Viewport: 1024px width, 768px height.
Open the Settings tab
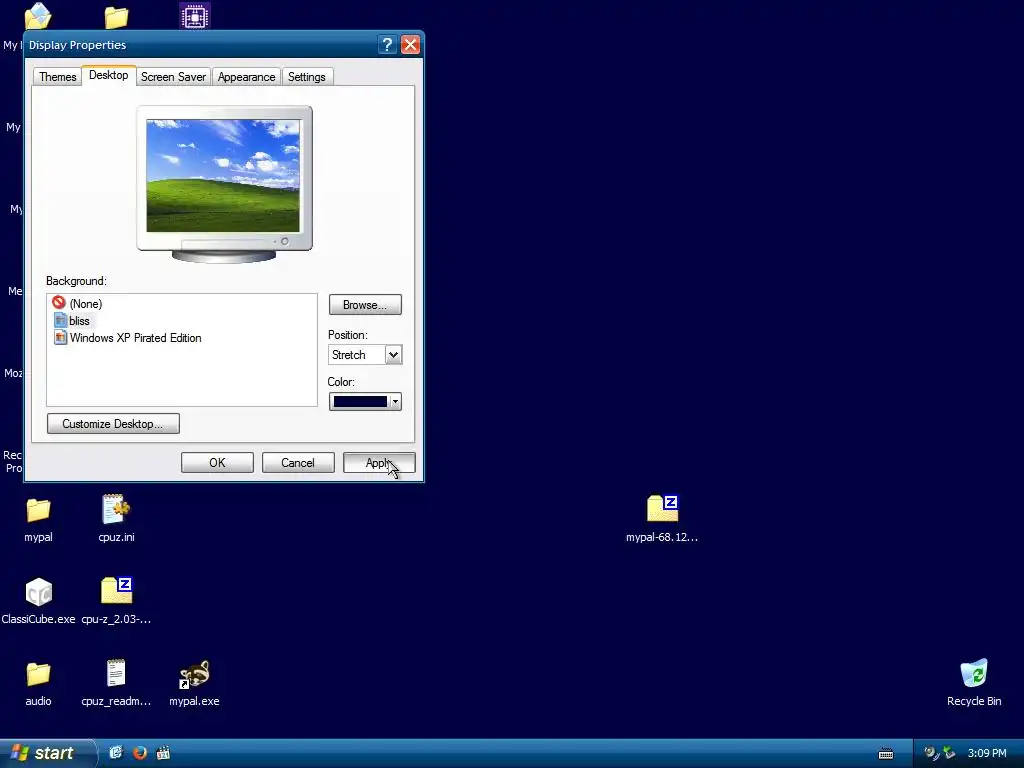point(306,77)
